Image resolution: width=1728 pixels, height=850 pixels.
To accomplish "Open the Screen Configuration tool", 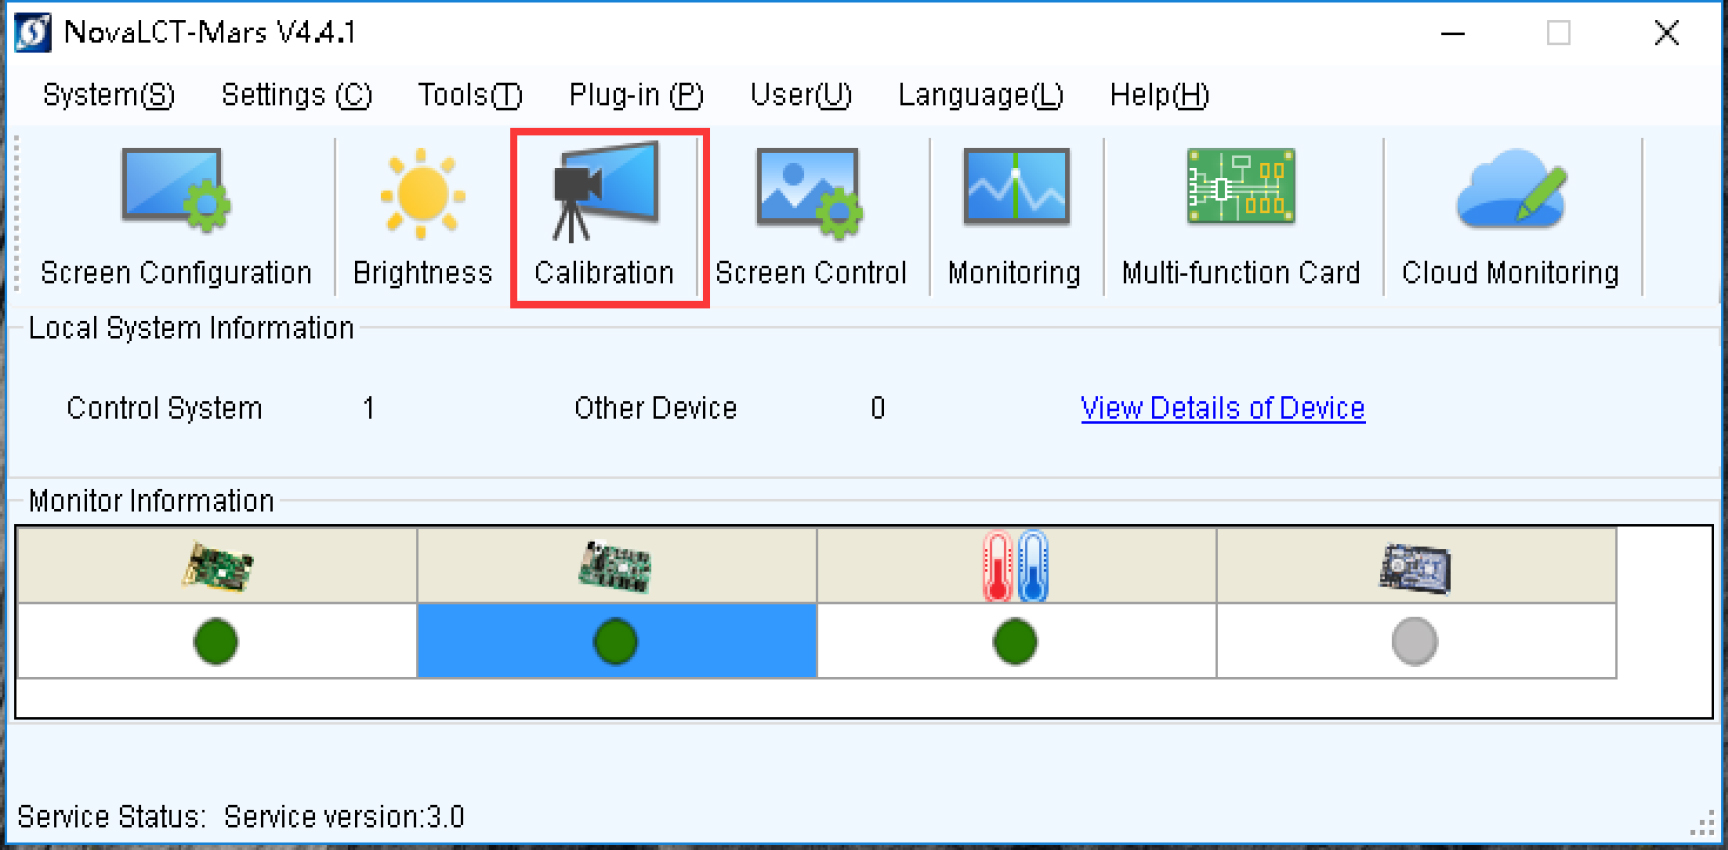I will click(x=176, y=216).
